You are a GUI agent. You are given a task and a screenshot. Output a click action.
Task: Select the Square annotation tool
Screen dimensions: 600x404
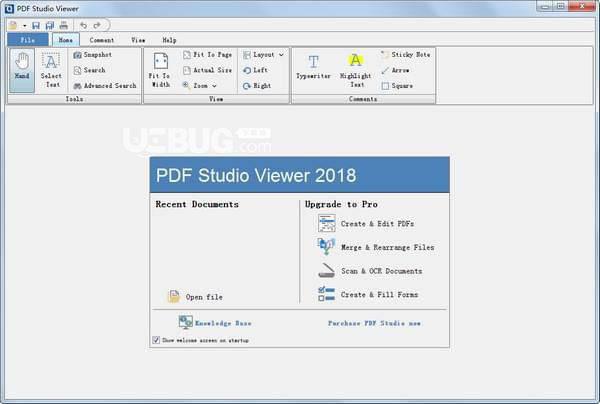(397, 86)
